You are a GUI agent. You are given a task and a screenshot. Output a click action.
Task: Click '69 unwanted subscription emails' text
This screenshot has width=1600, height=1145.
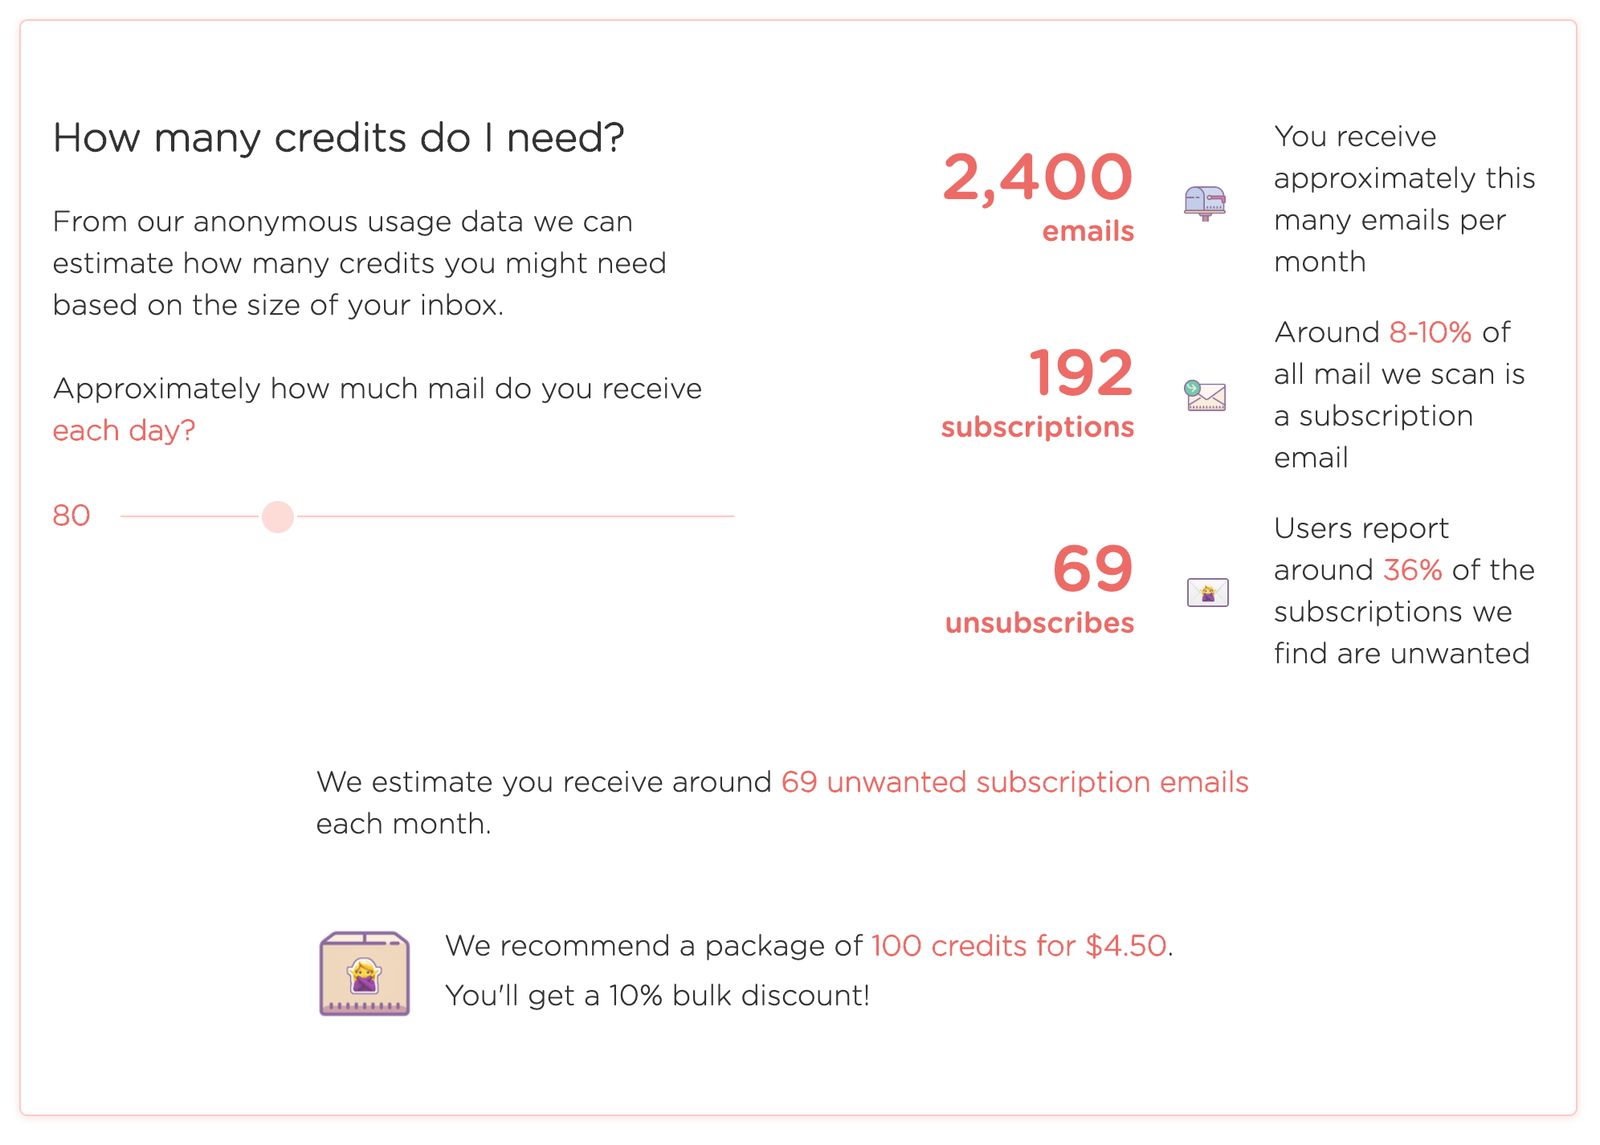pyautogui.click(x=1015, y=782)
